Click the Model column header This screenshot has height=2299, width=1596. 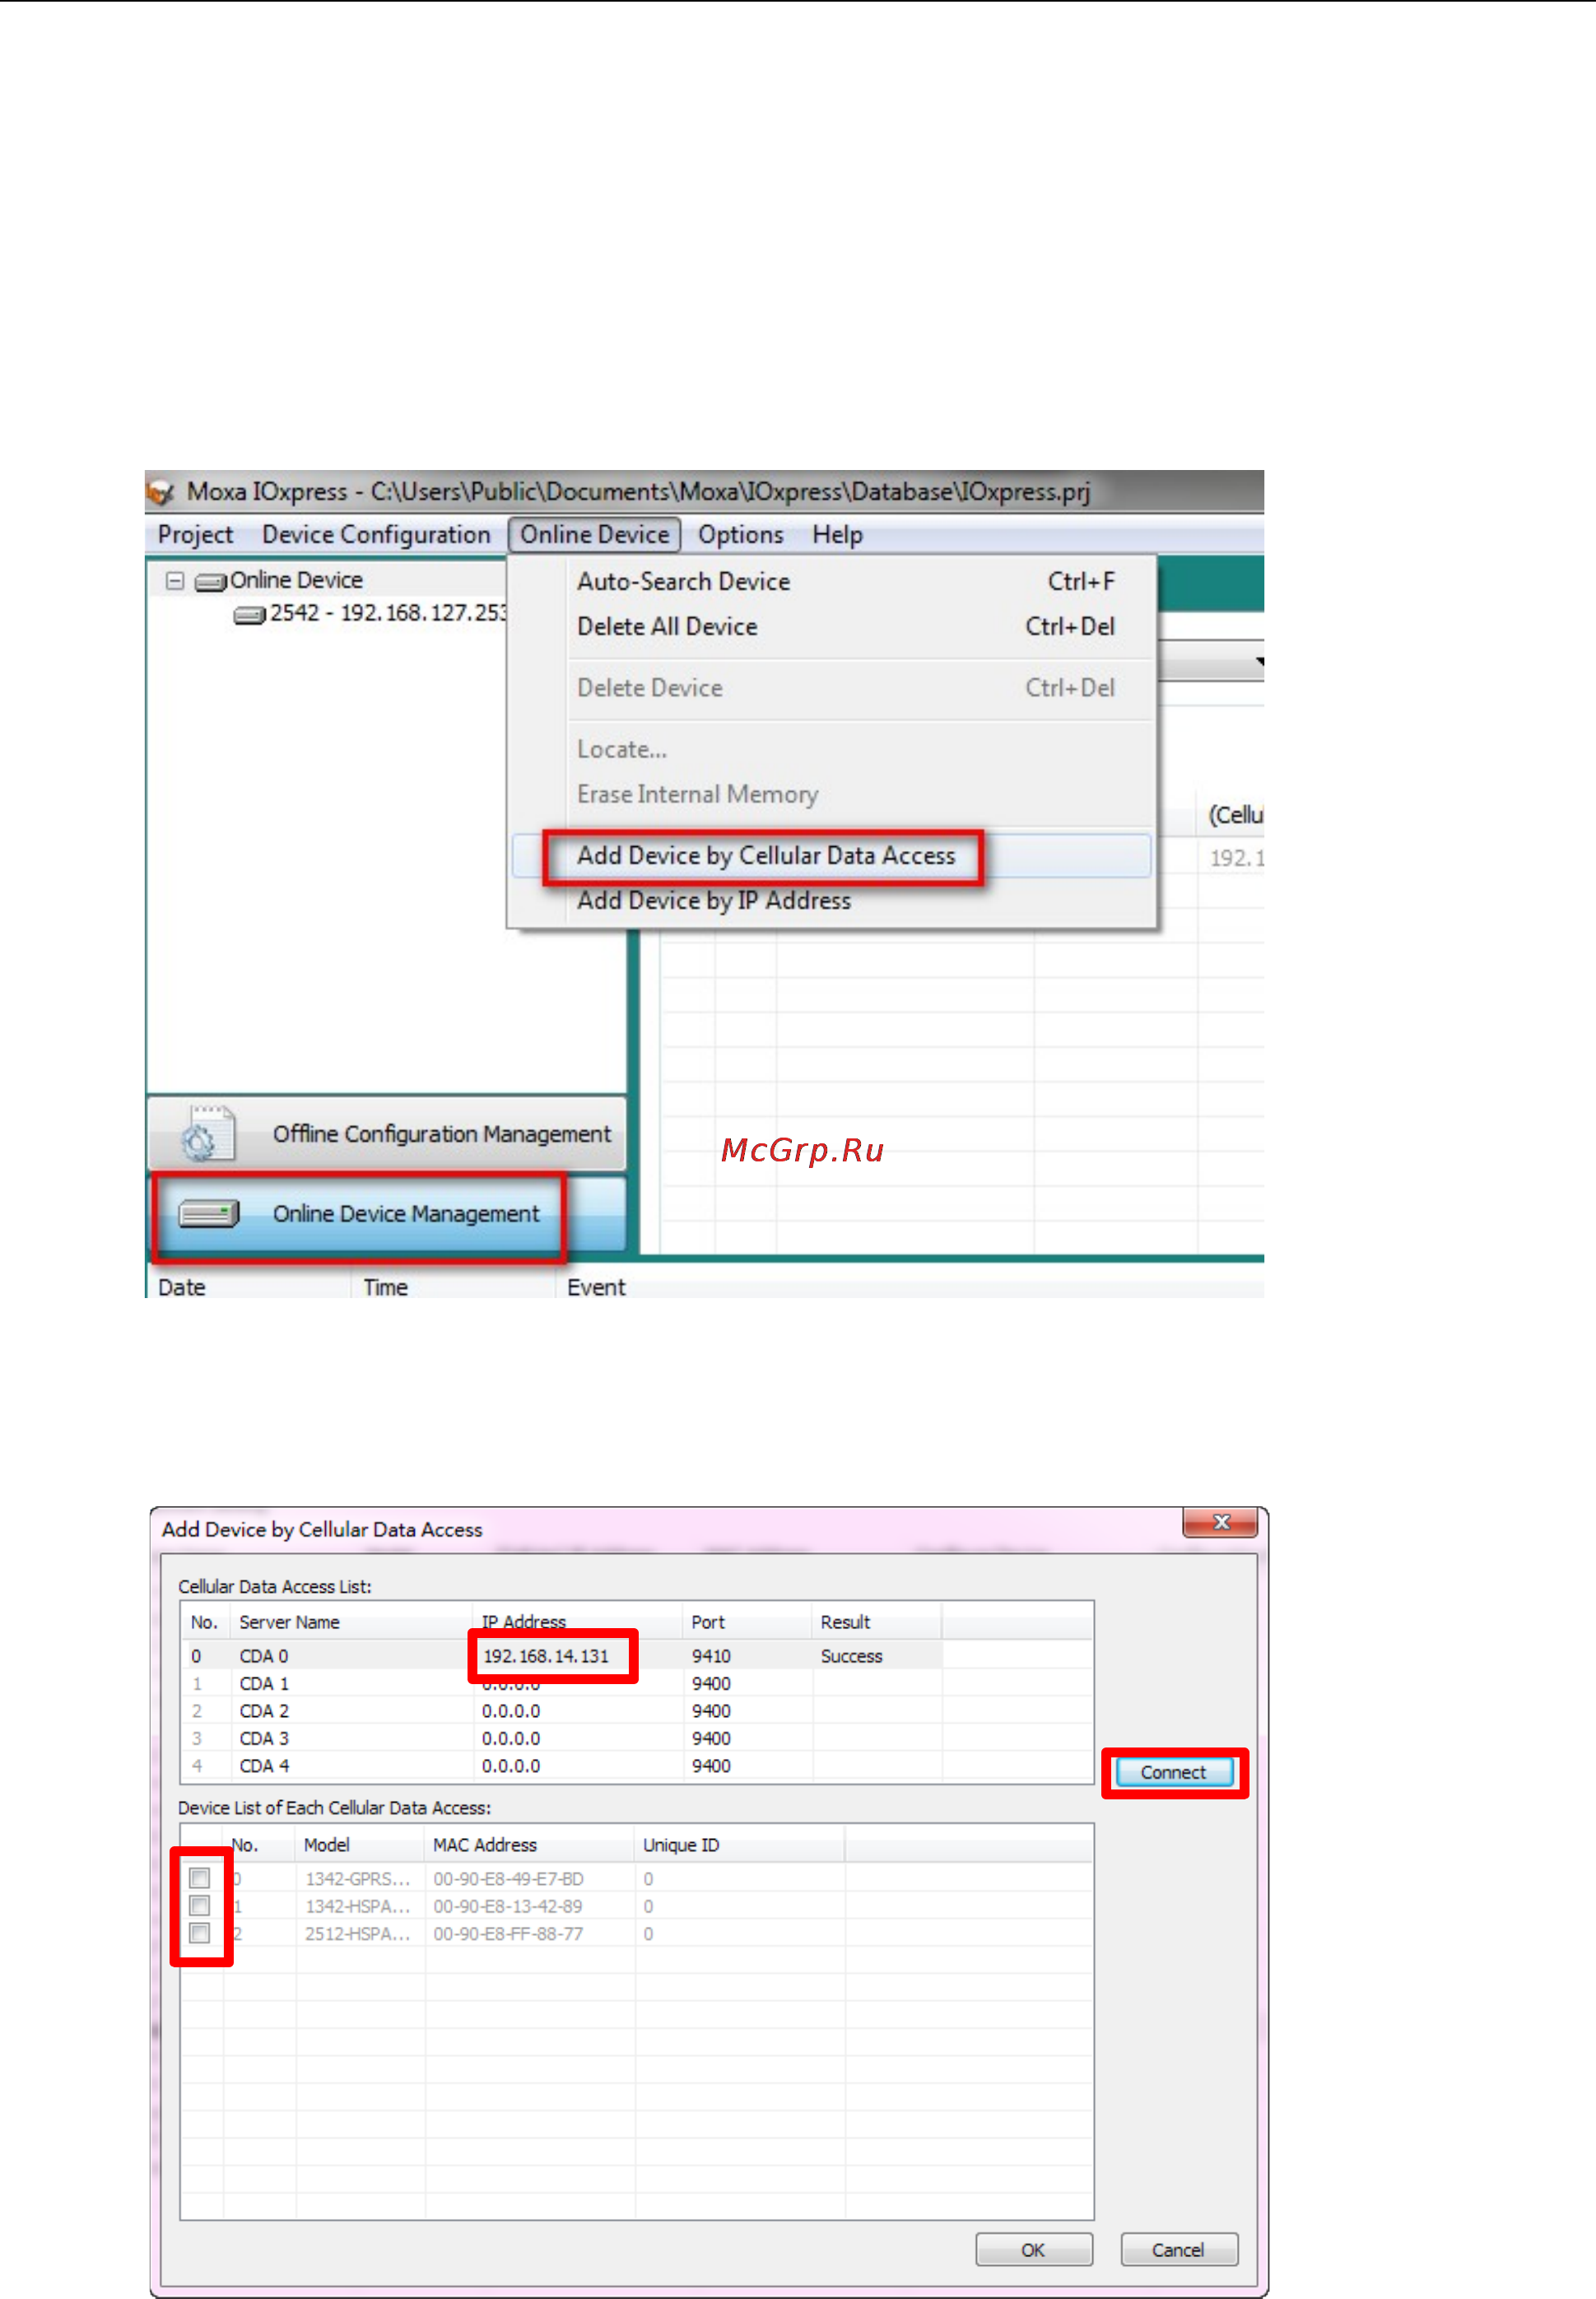[x=360, y=1845]
